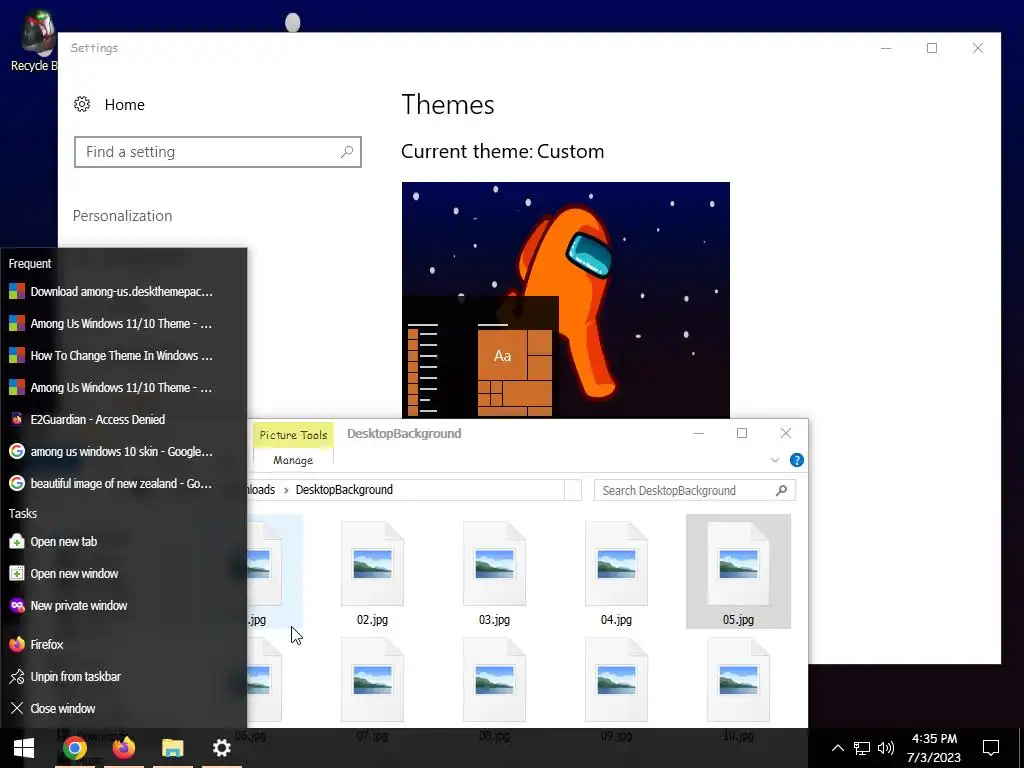The width and height of the screenshot is (1024, 768).
Task: Open Settings gear on the taskbar
Action: click(x=221, y=748)
